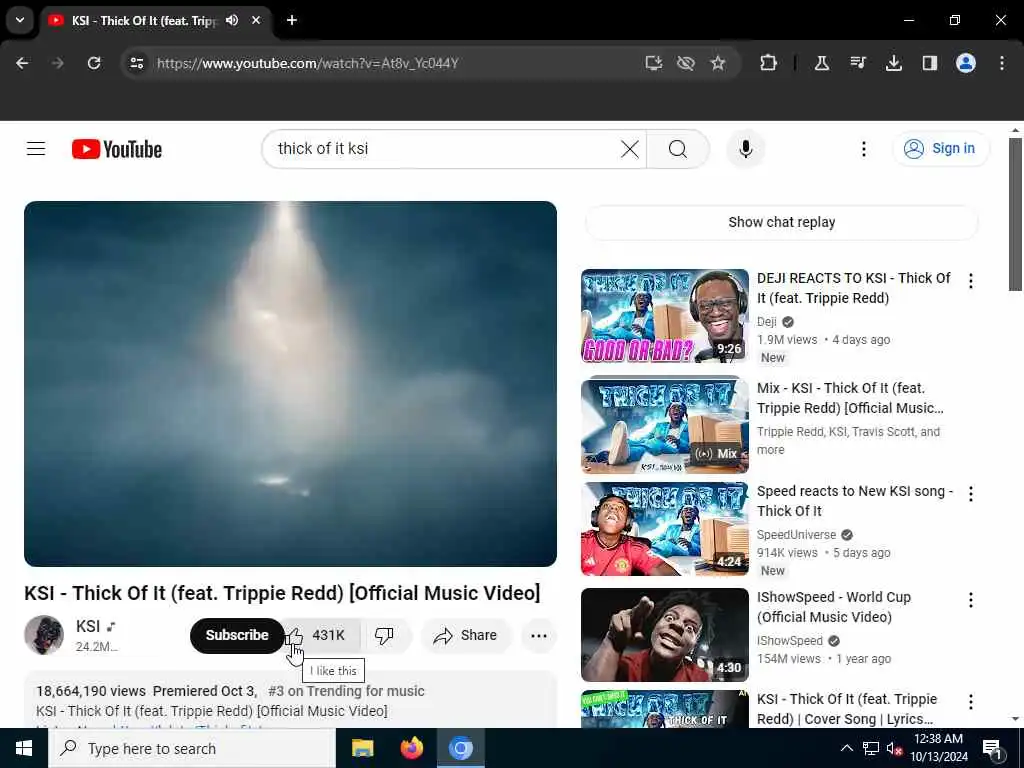Open the Share dialog
Image resolution: width=1024 pixels, height=768 pixels.
[466, 635]
